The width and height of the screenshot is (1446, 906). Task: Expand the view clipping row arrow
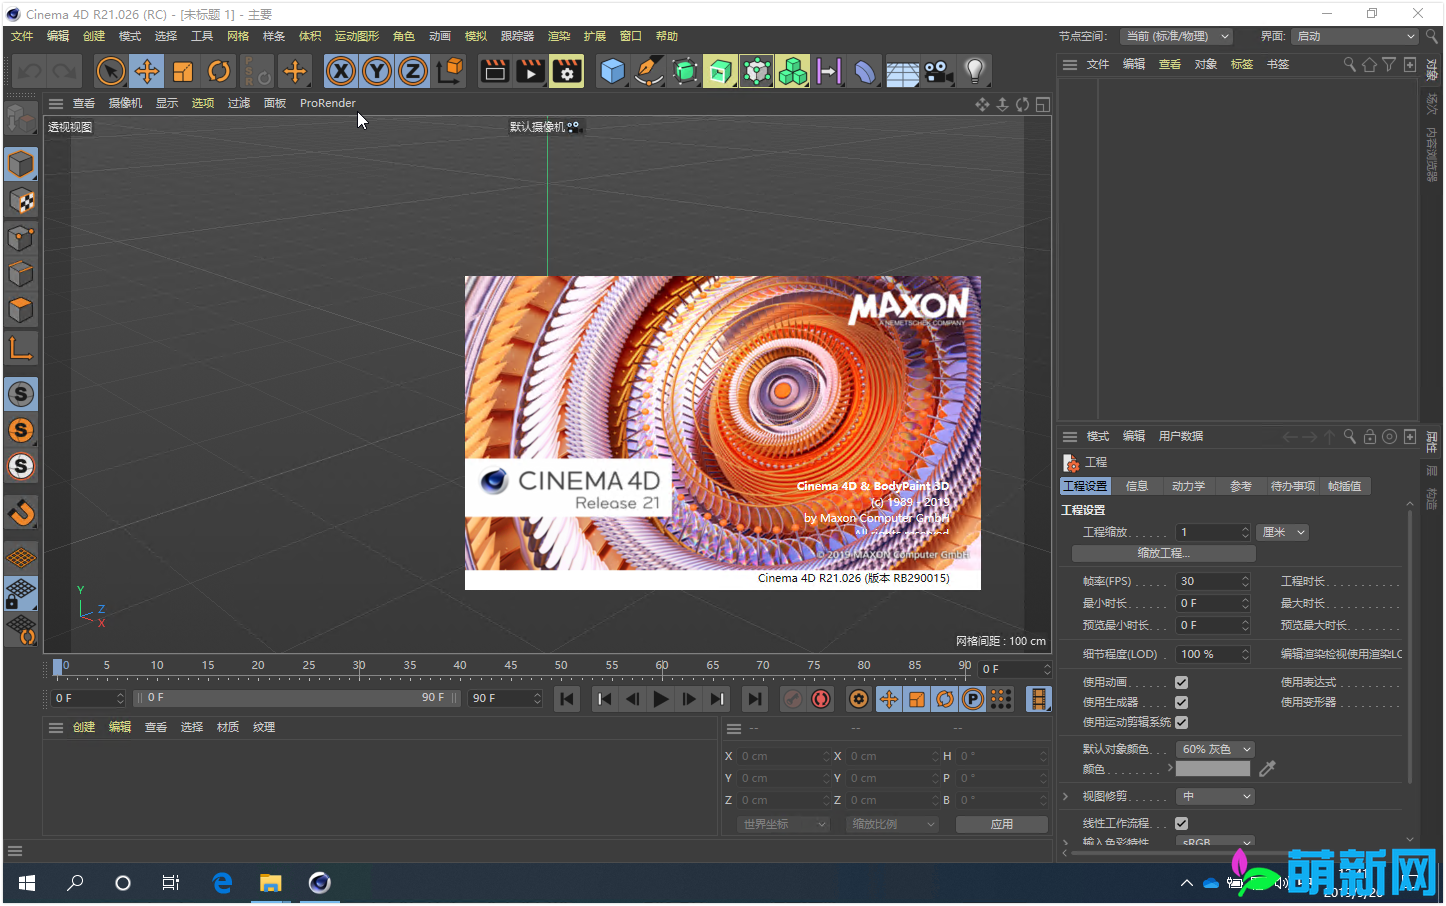[1066, 796]
